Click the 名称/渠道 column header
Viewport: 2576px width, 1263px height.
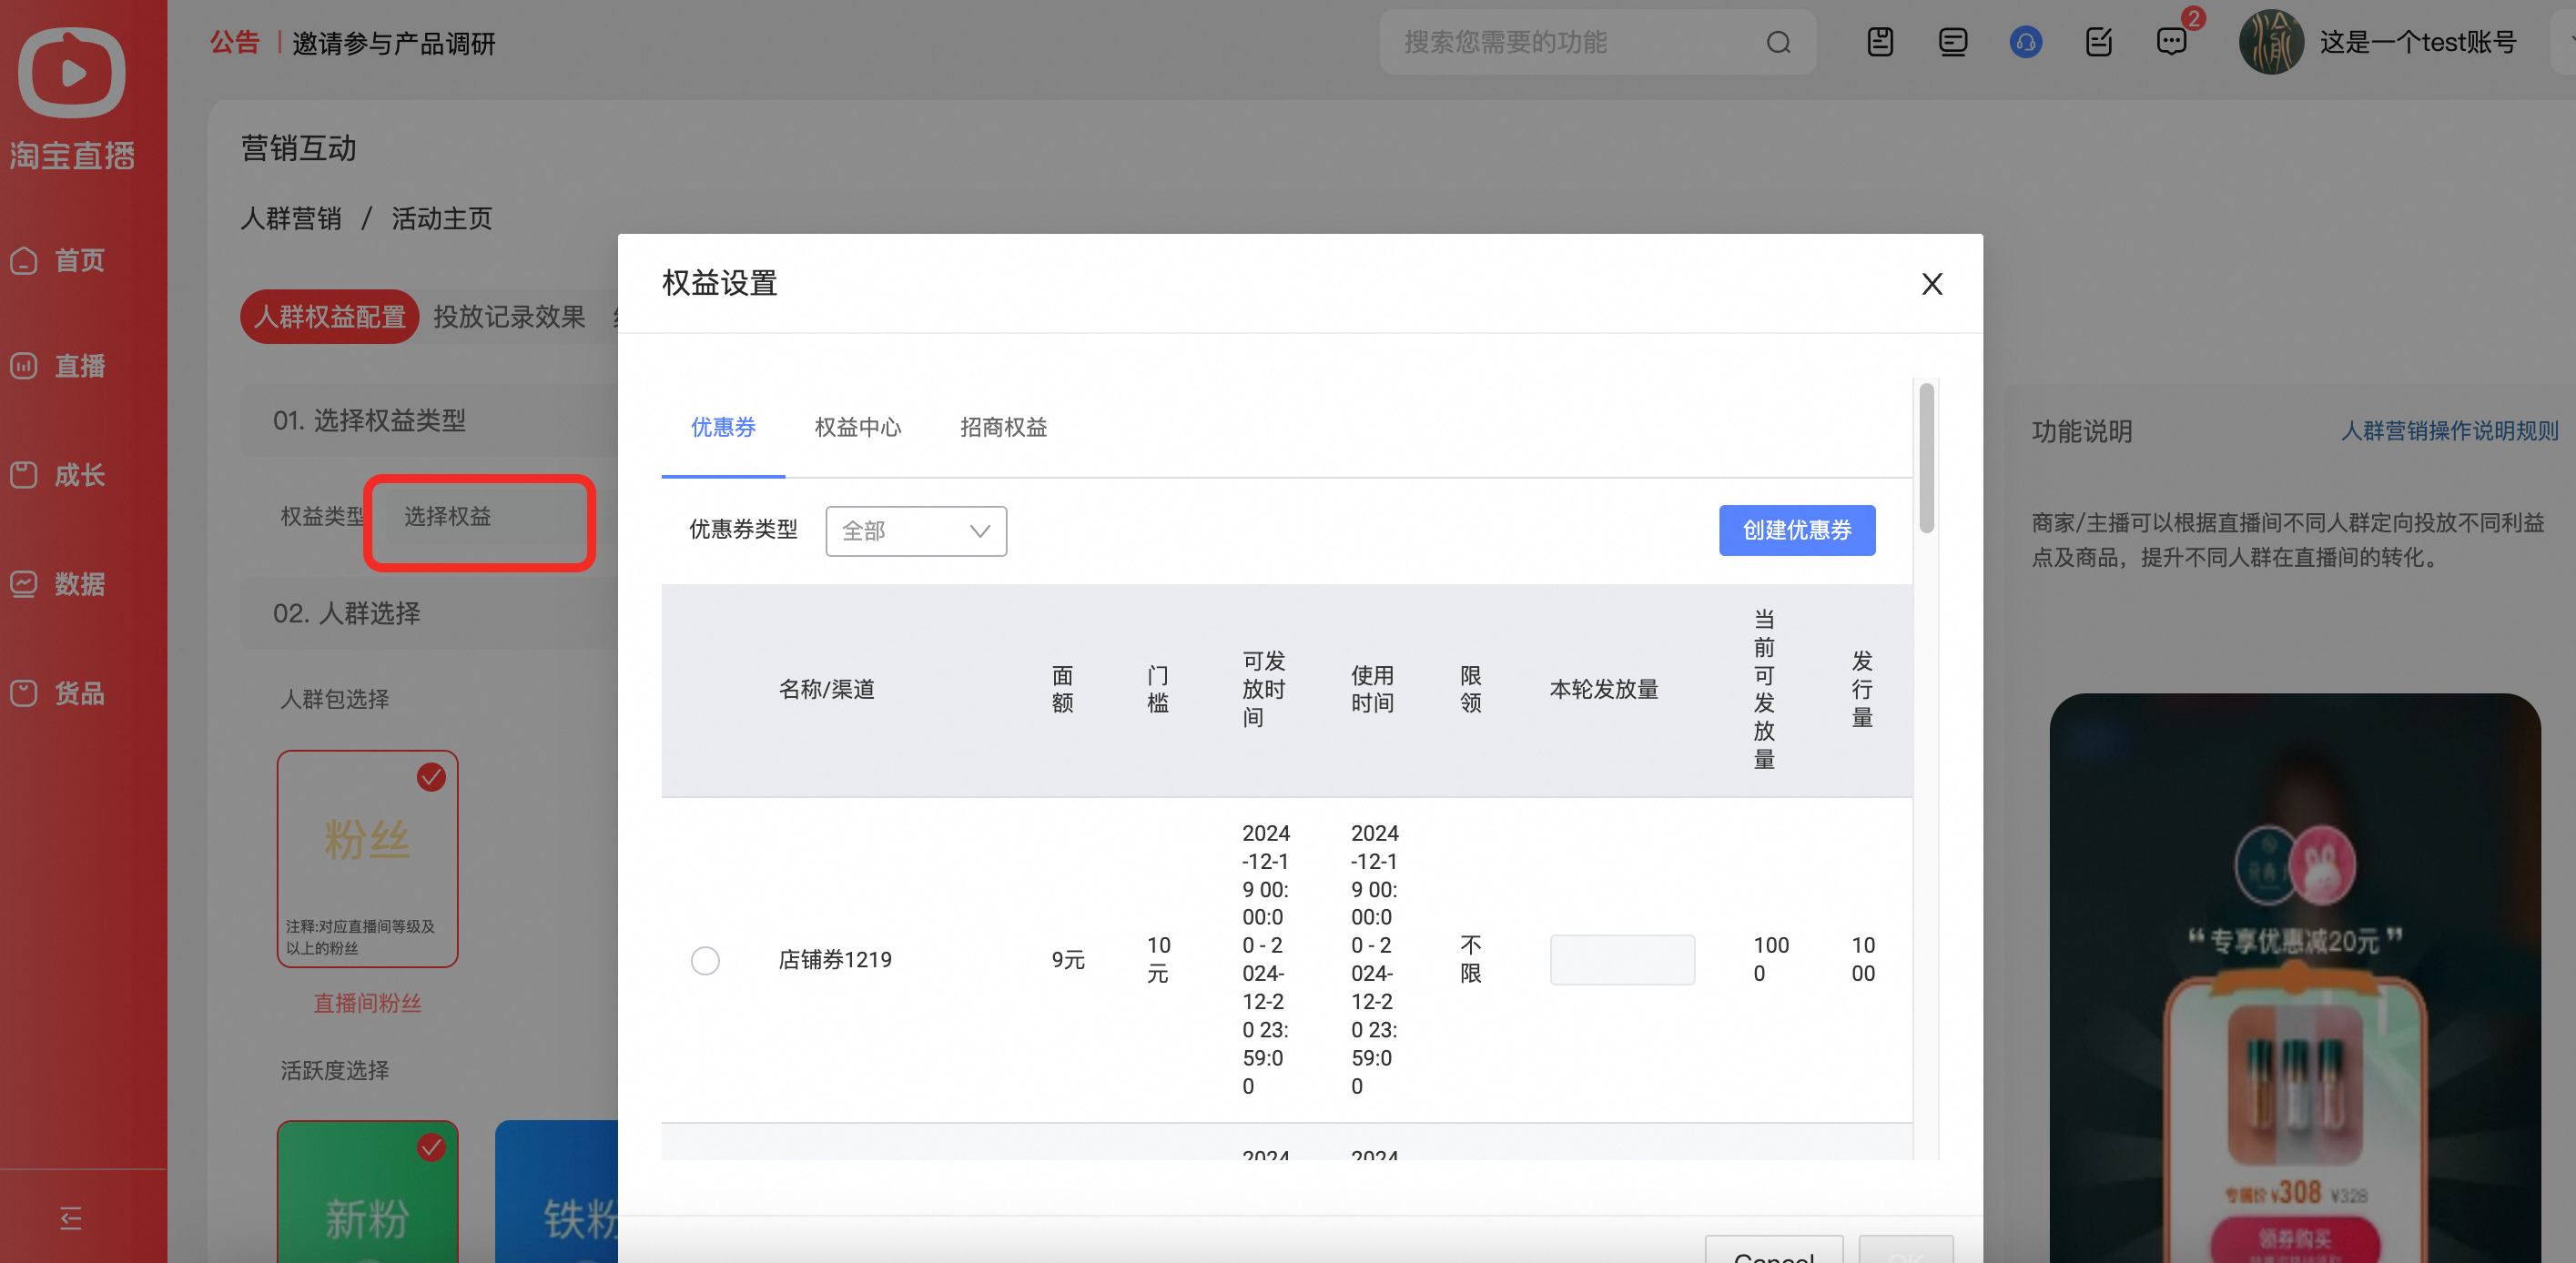click(x=827, y=689)
